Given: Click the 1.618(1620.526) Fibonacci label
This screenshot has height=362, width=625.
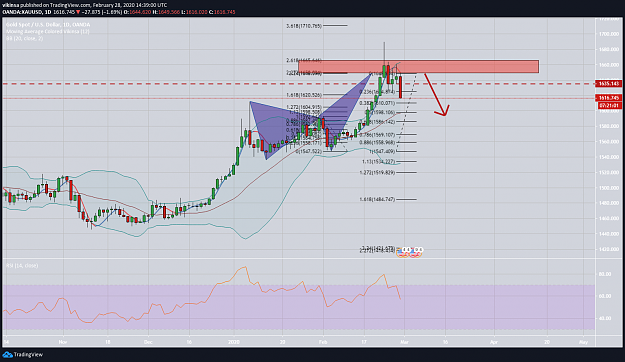Looking at the screenshot, I should click(304, 95).
